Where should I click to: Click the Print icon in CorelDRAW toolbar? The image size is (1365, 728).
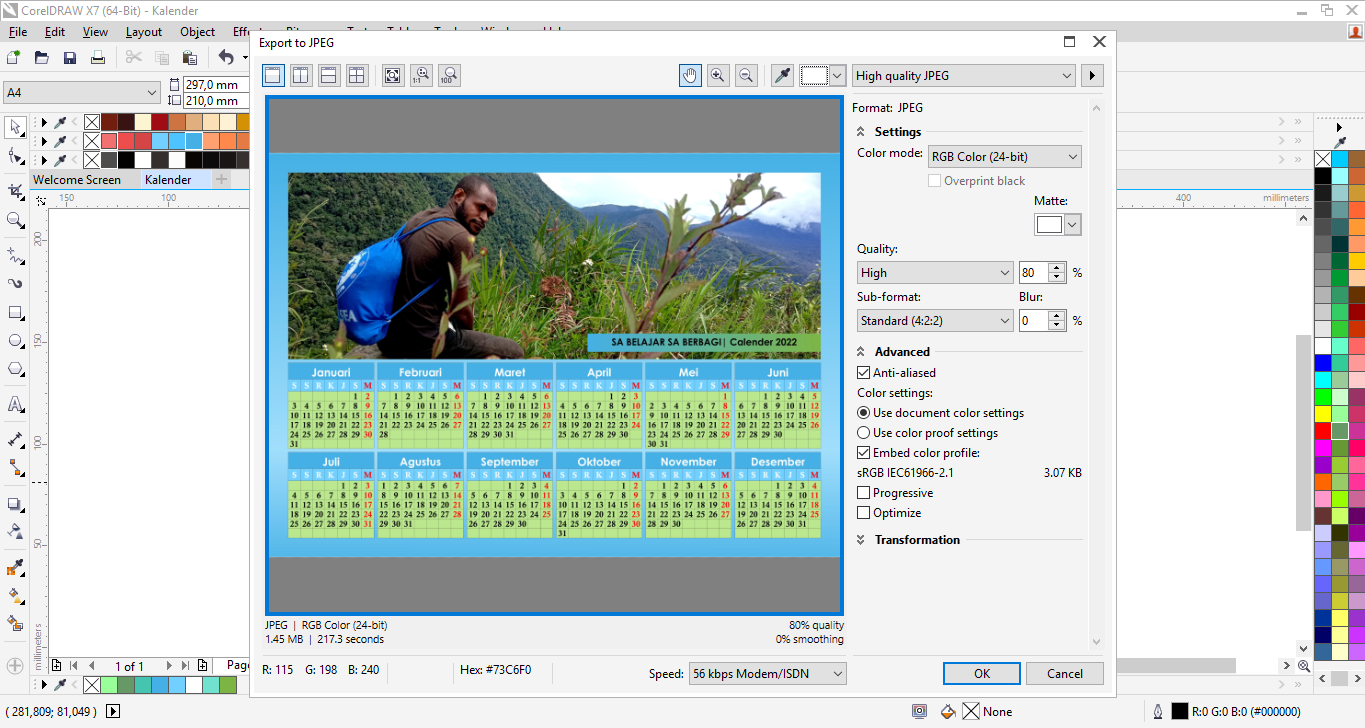tap(98, 58)
